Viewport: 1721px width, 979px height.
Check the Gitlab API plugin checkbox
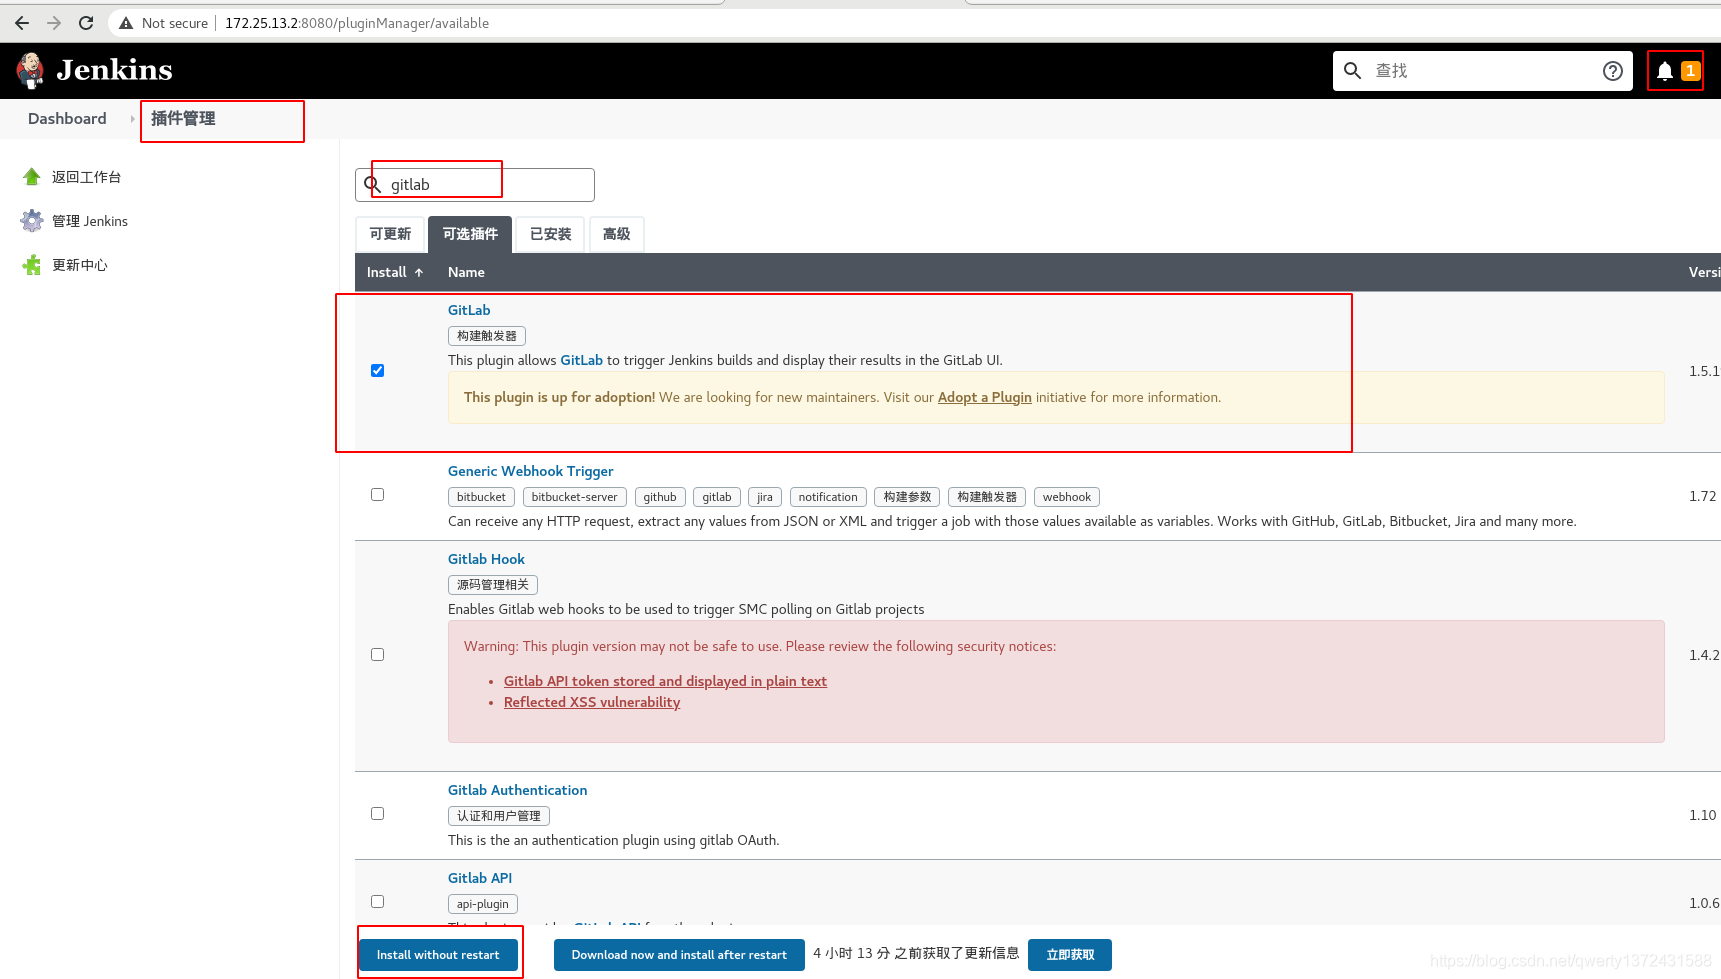pyautogui.click(x=377, y=901)
